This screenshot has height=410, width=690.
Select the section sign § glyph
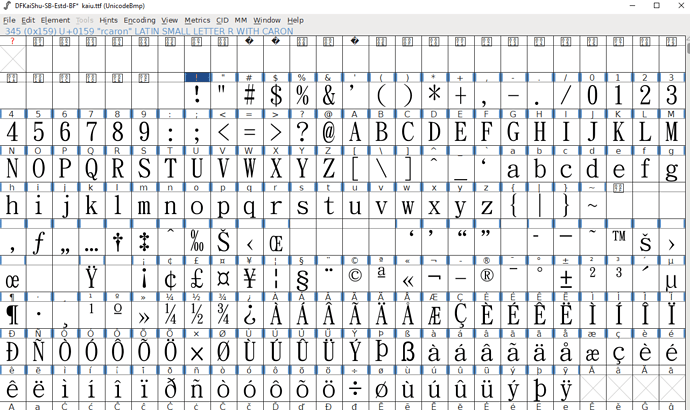(x=303, y=278)
